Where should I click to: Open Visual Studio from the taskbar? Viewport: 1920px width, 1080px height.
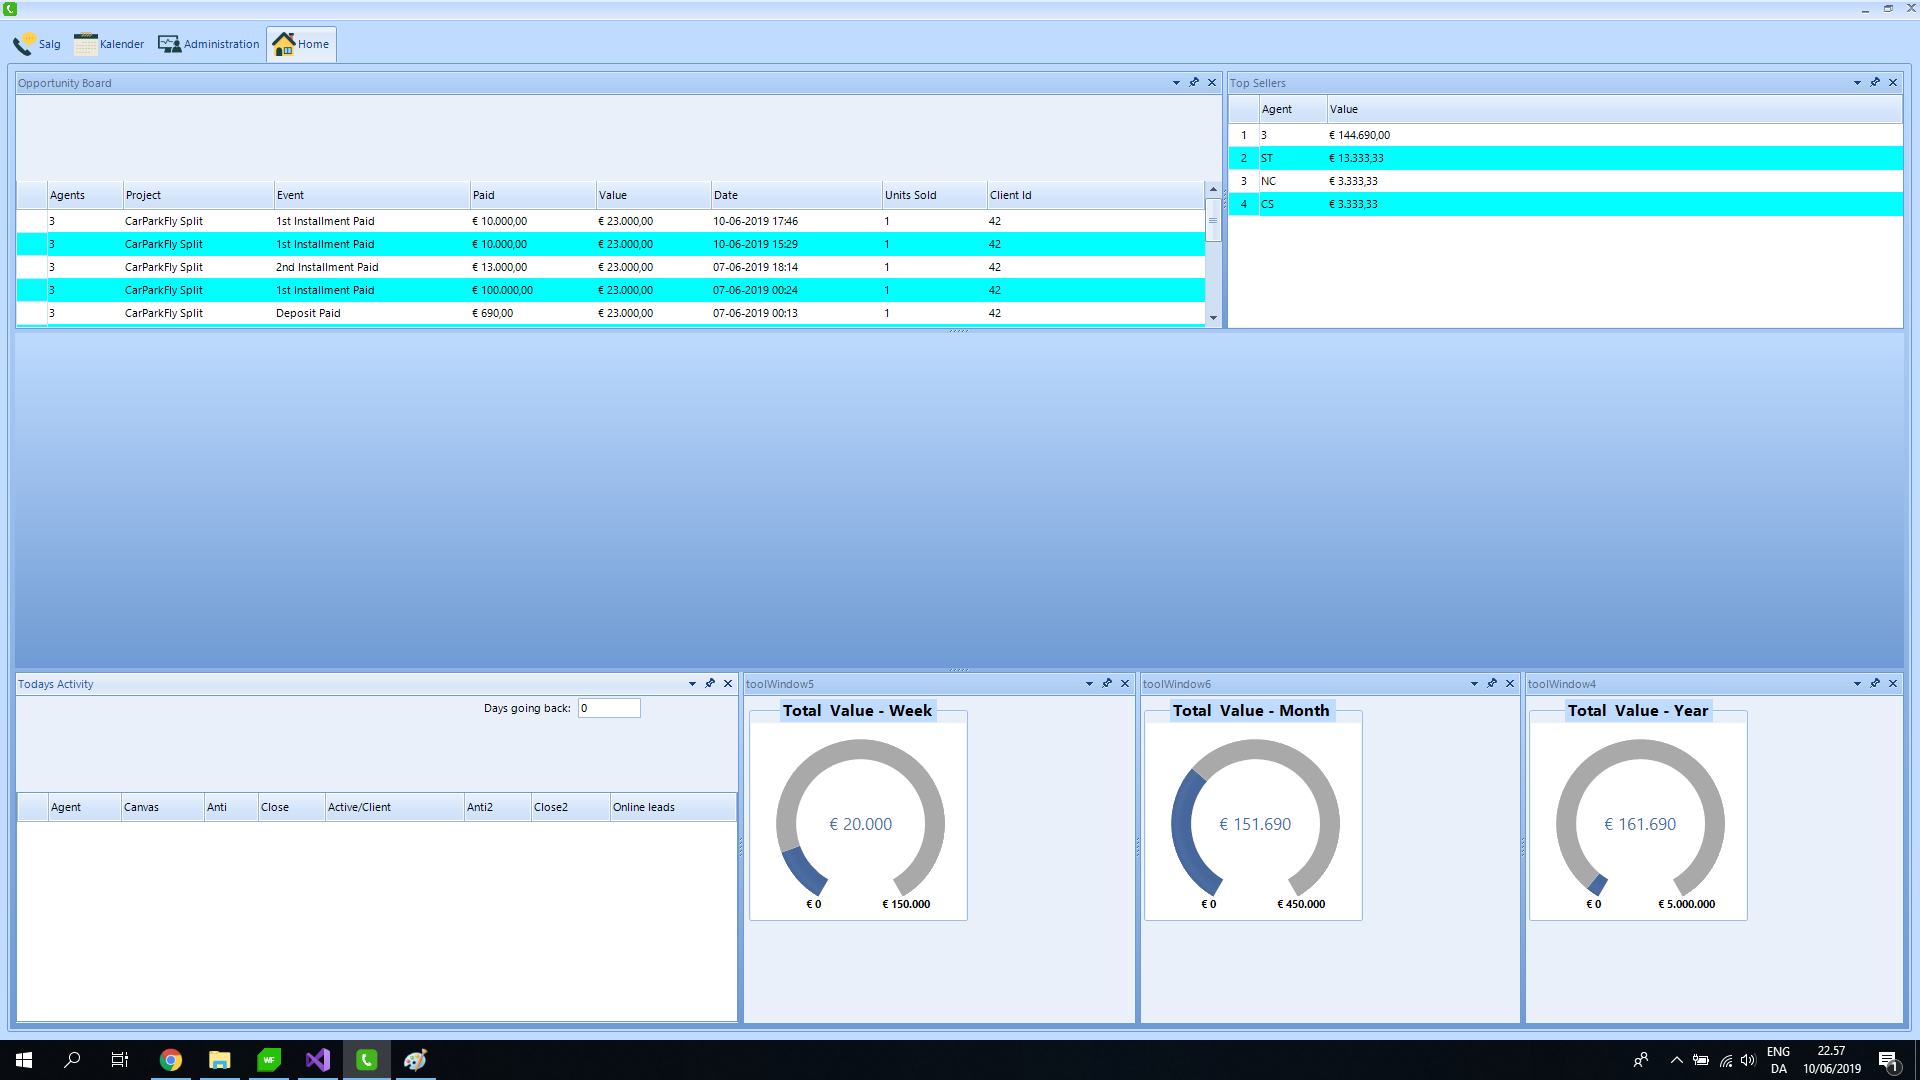pyautogui.click(x=318, y=1060)
